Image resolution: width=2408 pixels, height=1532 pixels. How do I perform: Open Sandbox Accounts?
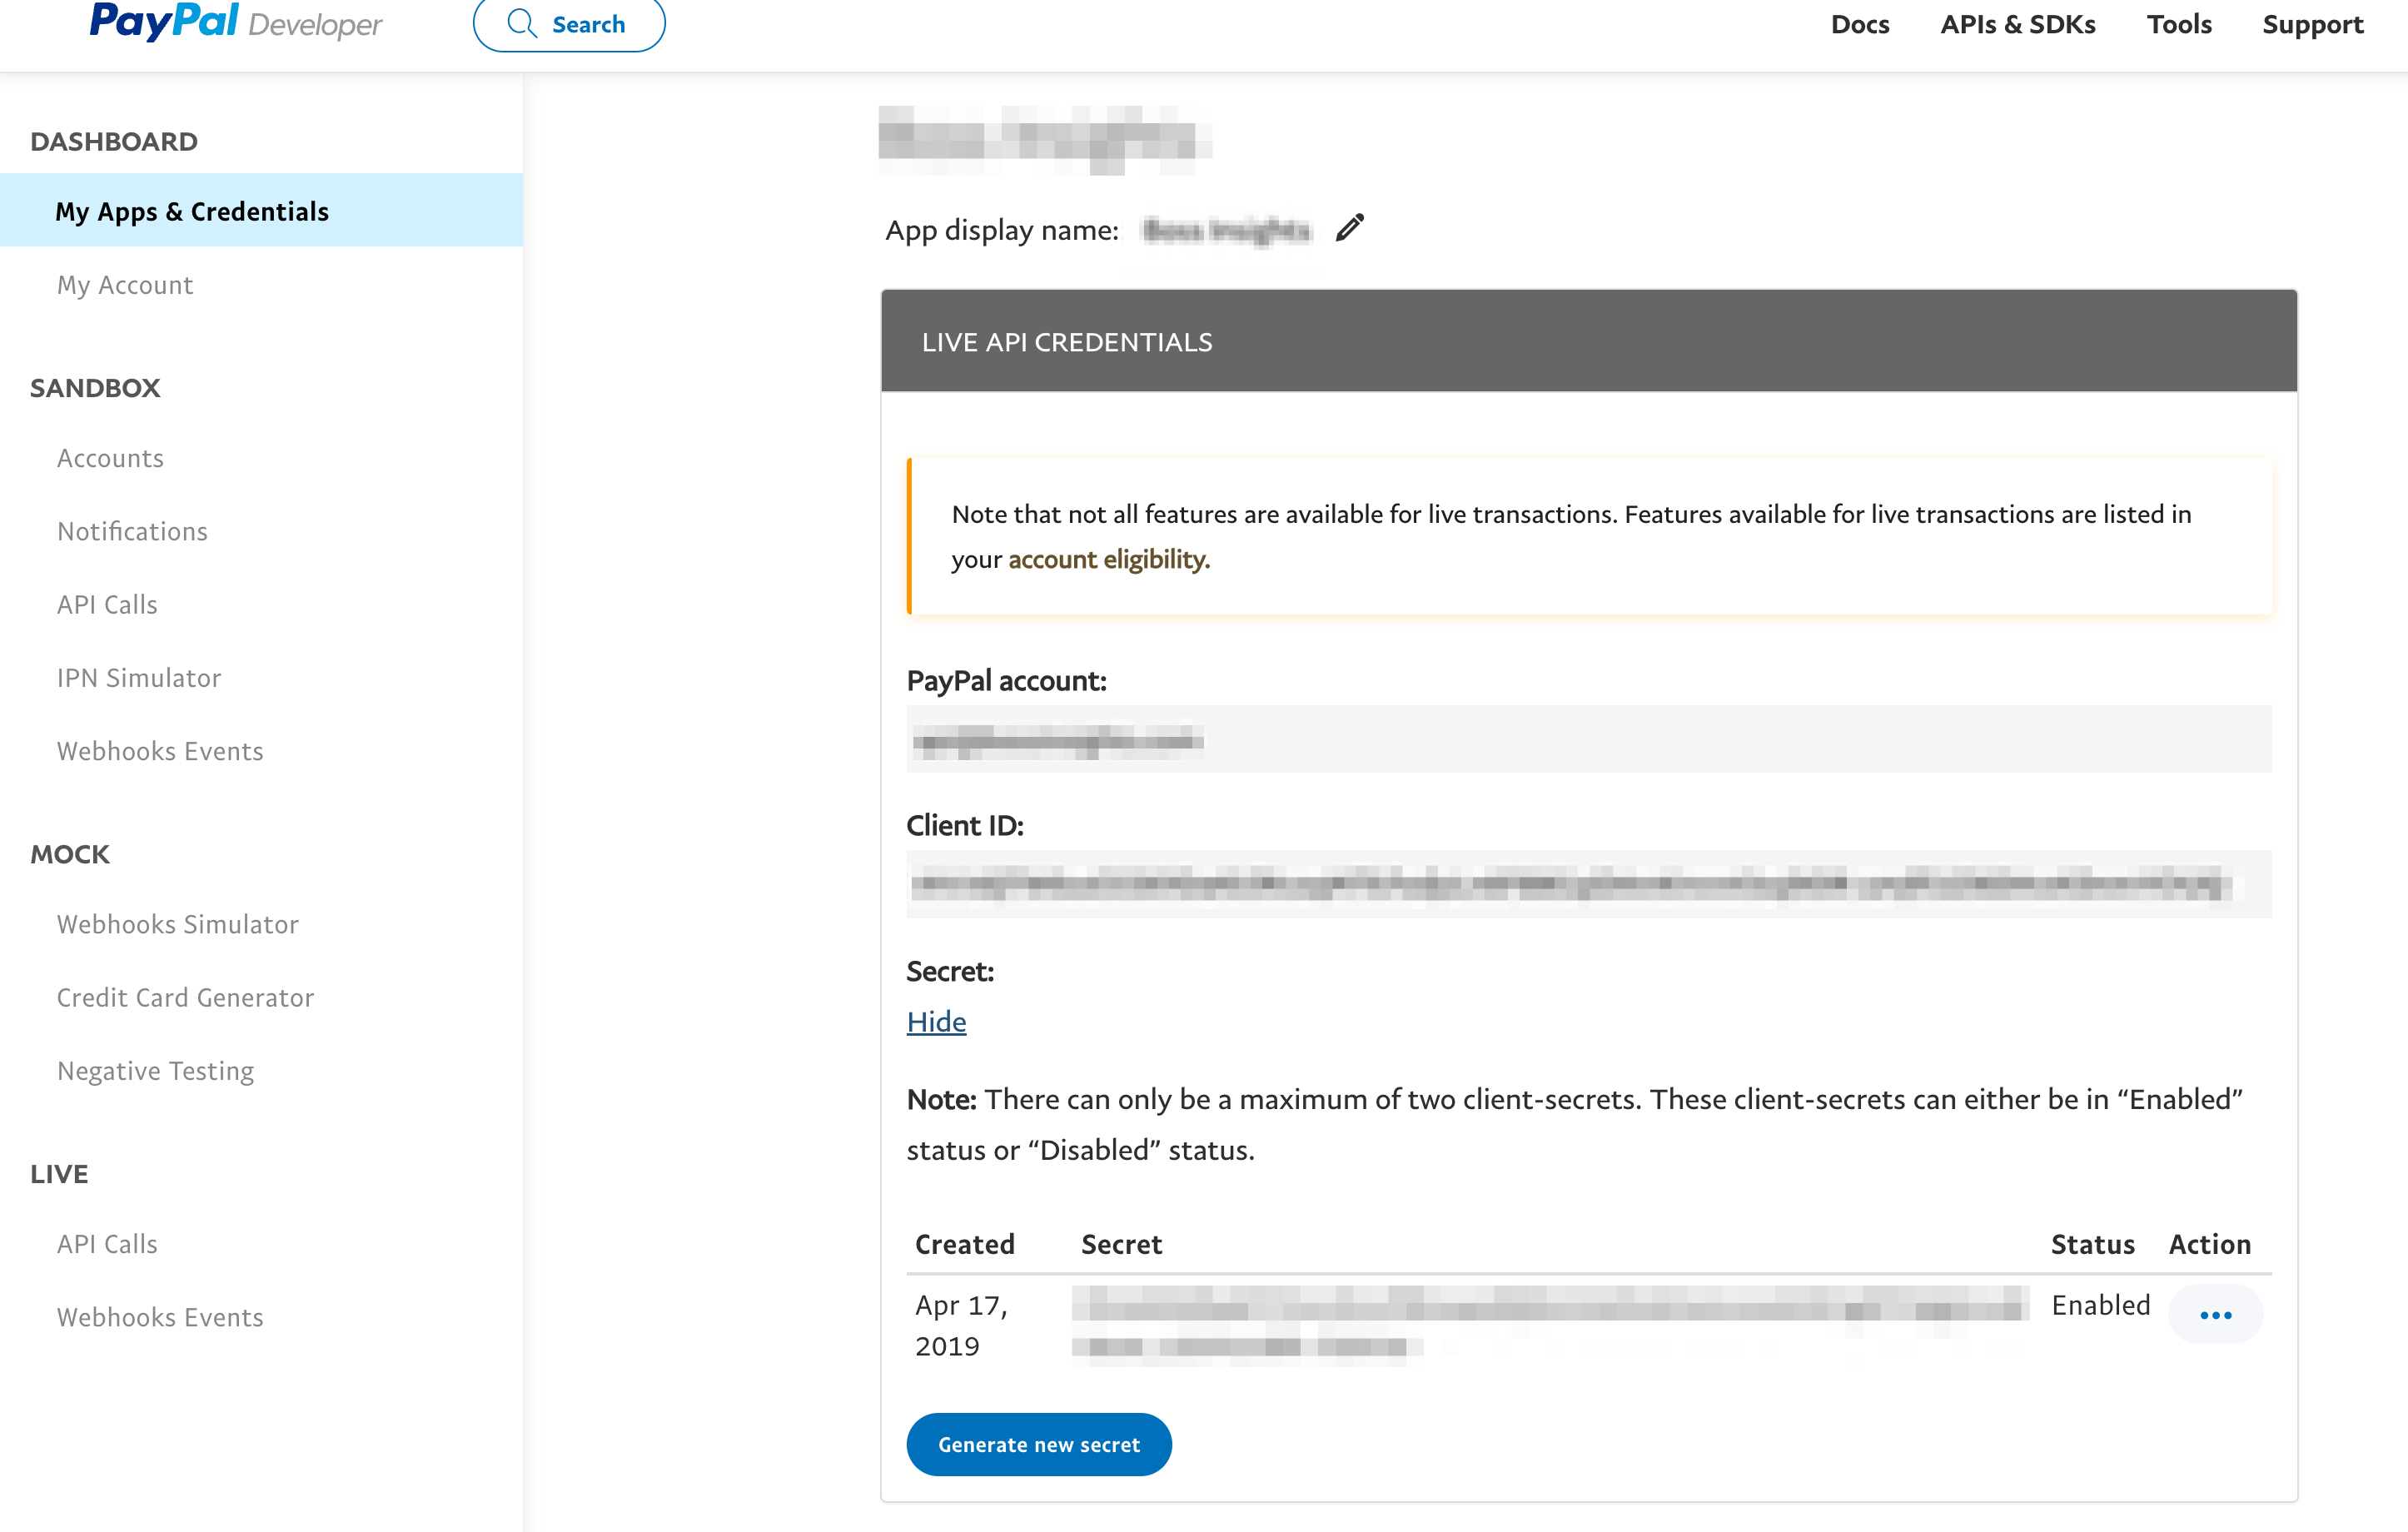pyautogui.click(x=110, y=458)
